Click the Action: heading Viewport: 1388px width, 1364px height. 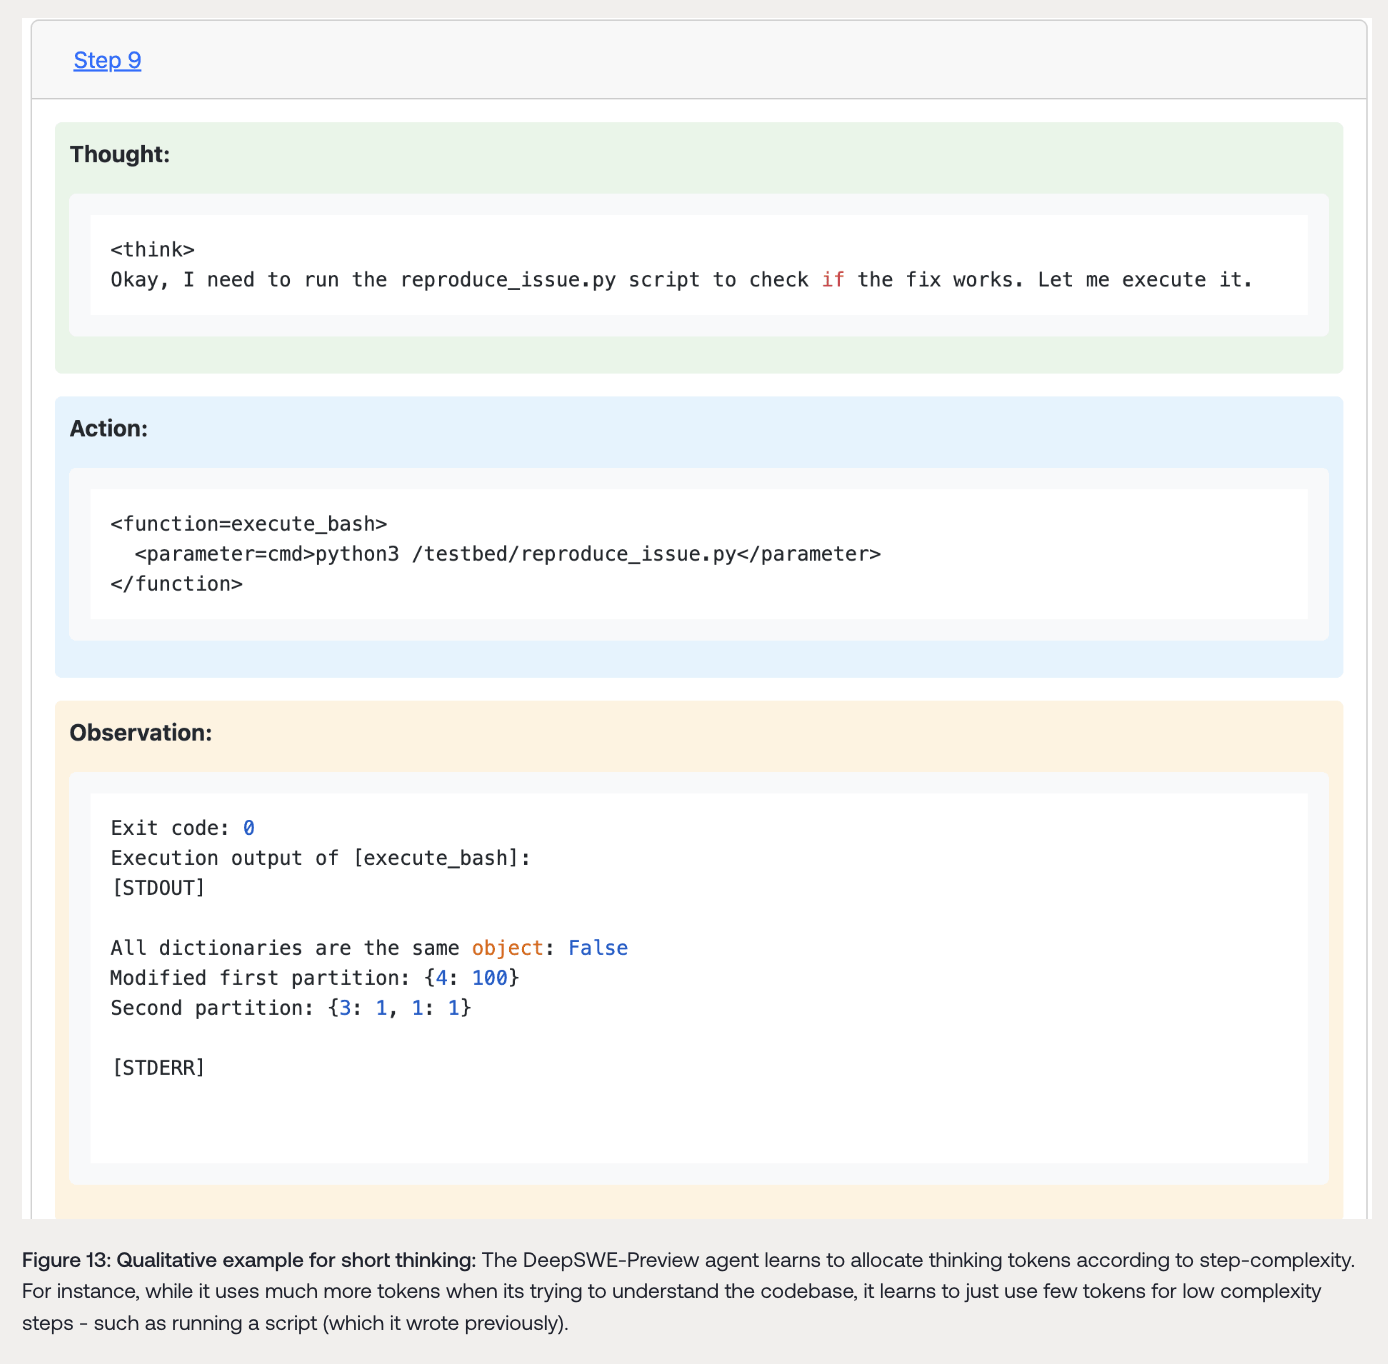click(109, 428)
